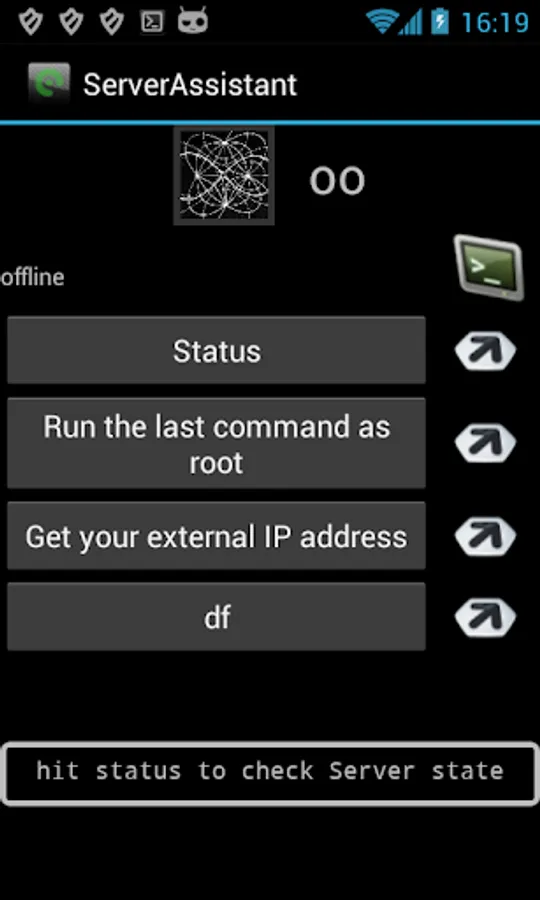The image size is (540, 900).
Task: Tap the 'oo' server name text
Action: 337,181
